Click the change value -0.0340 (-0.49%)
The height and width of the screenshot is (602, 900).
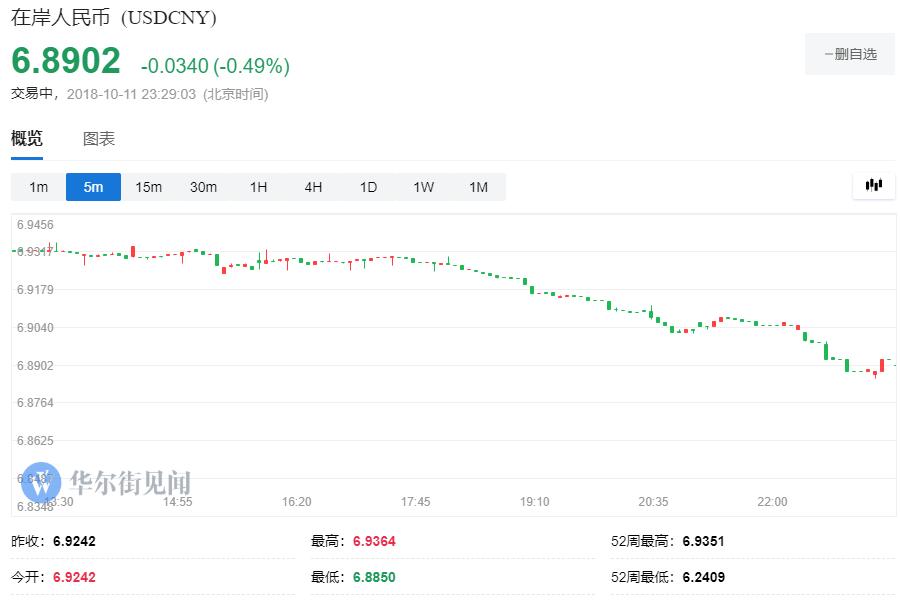[x=215, y=66]
